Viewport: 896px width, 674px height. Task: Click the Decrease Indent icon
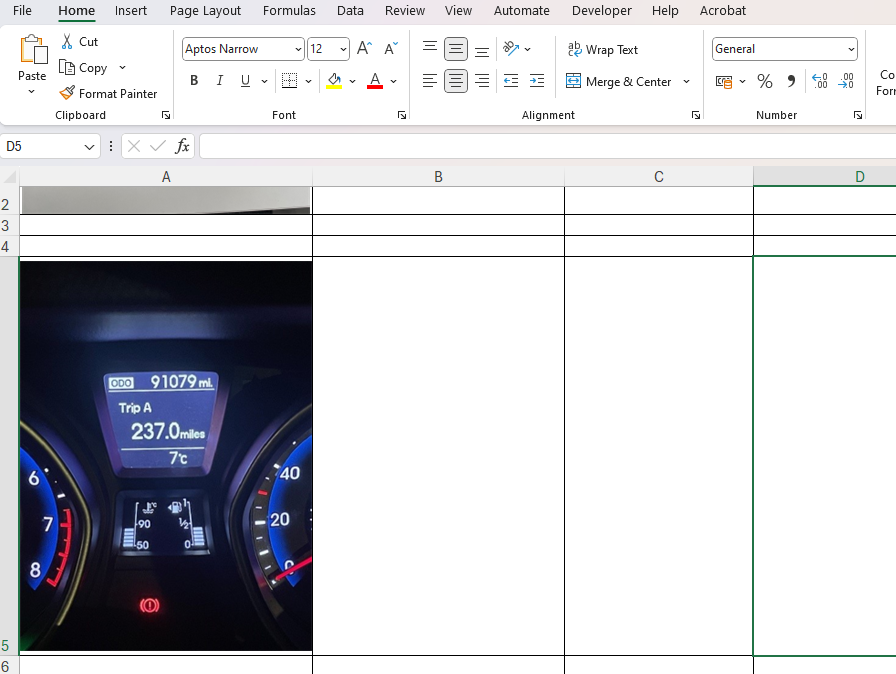(511, 81)
